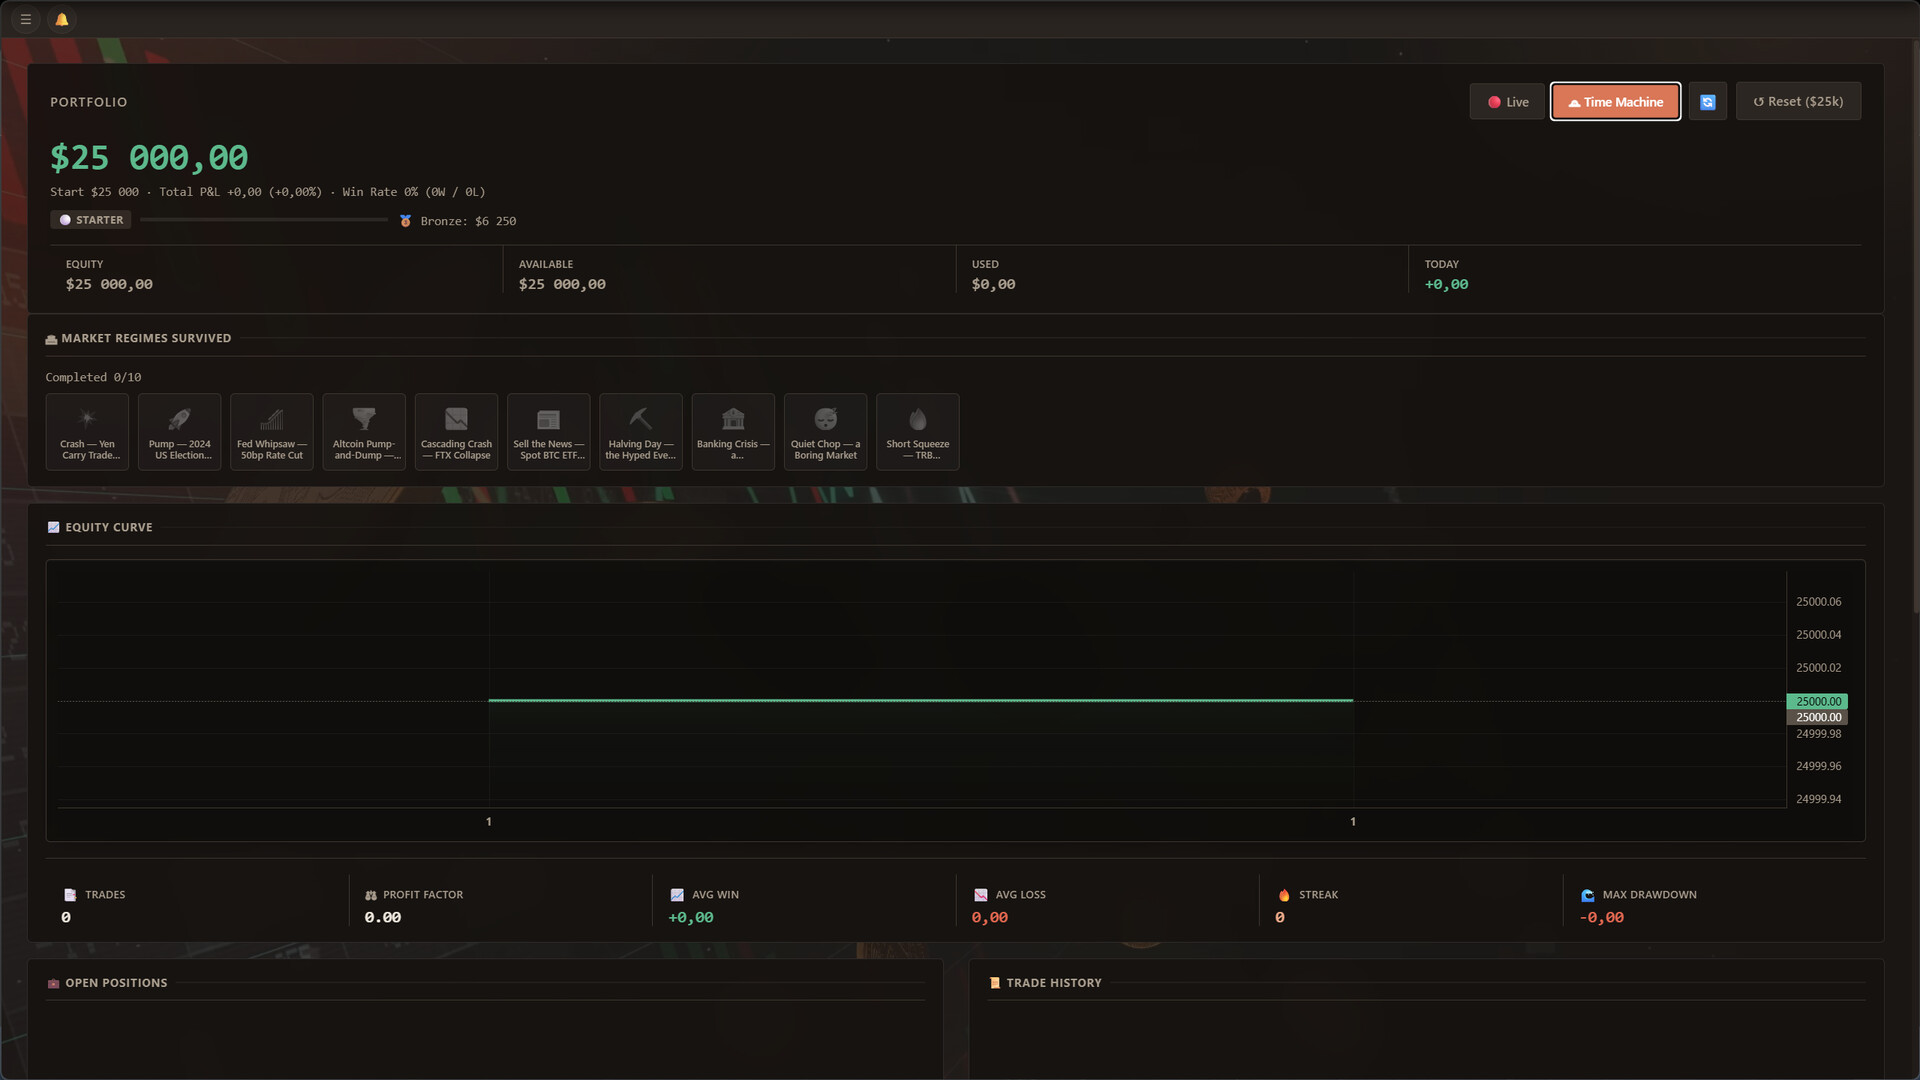
Task: Open the hamburger menu icon
Action: tap(26, 19)
